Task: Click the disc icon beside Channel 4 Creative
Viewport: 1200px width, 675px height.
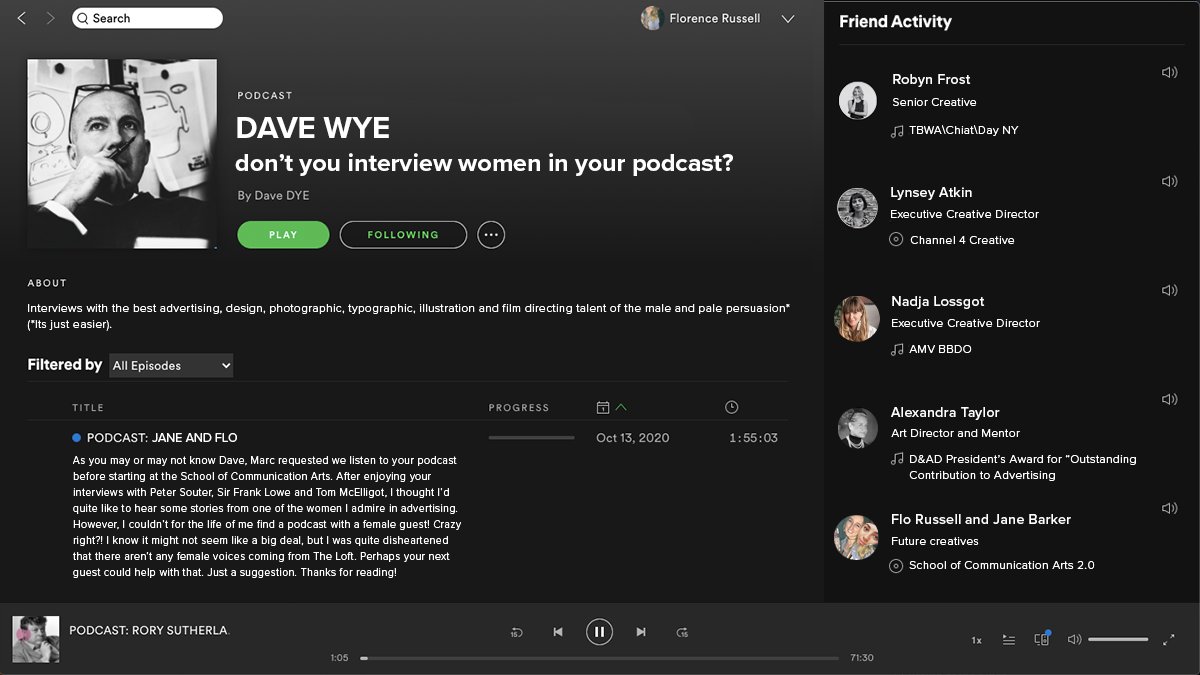Action: point(896,240)
